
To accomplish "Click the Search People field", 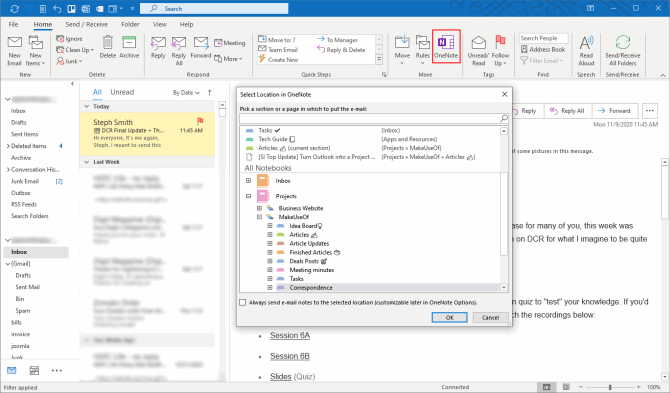I will point(544,38).
